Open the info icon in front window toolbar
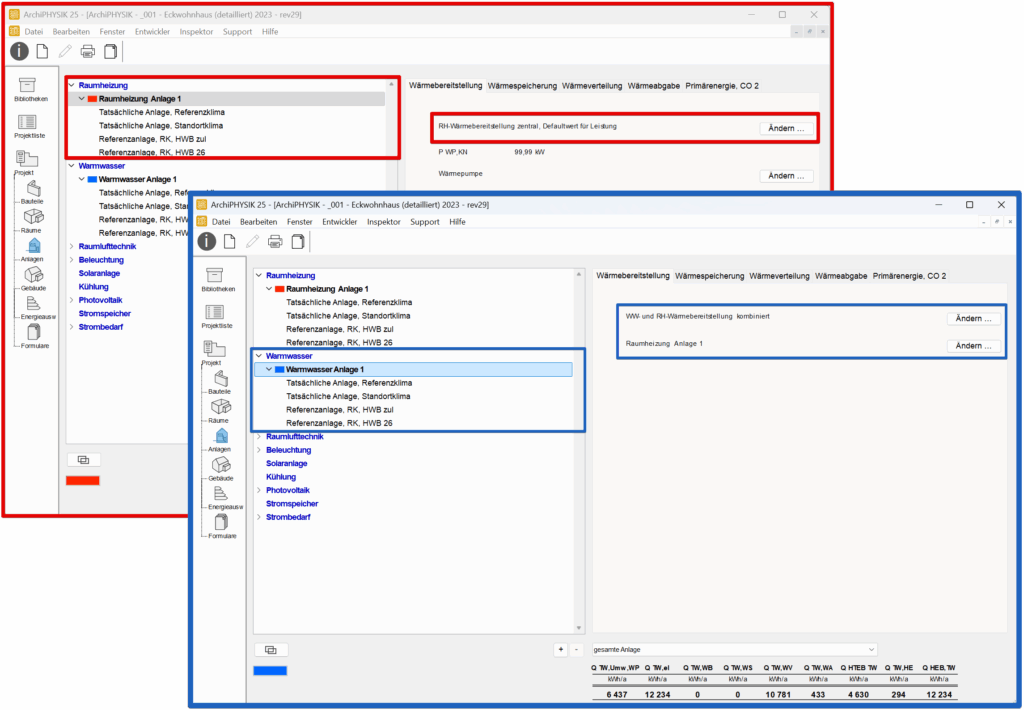 tap(207, 242)
